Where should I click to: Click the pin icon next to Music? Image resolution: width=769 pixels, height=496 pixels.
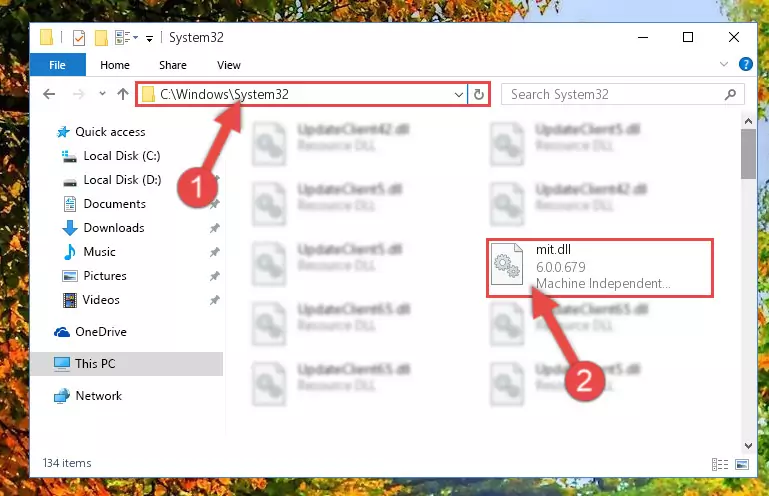tap(214, 252)
